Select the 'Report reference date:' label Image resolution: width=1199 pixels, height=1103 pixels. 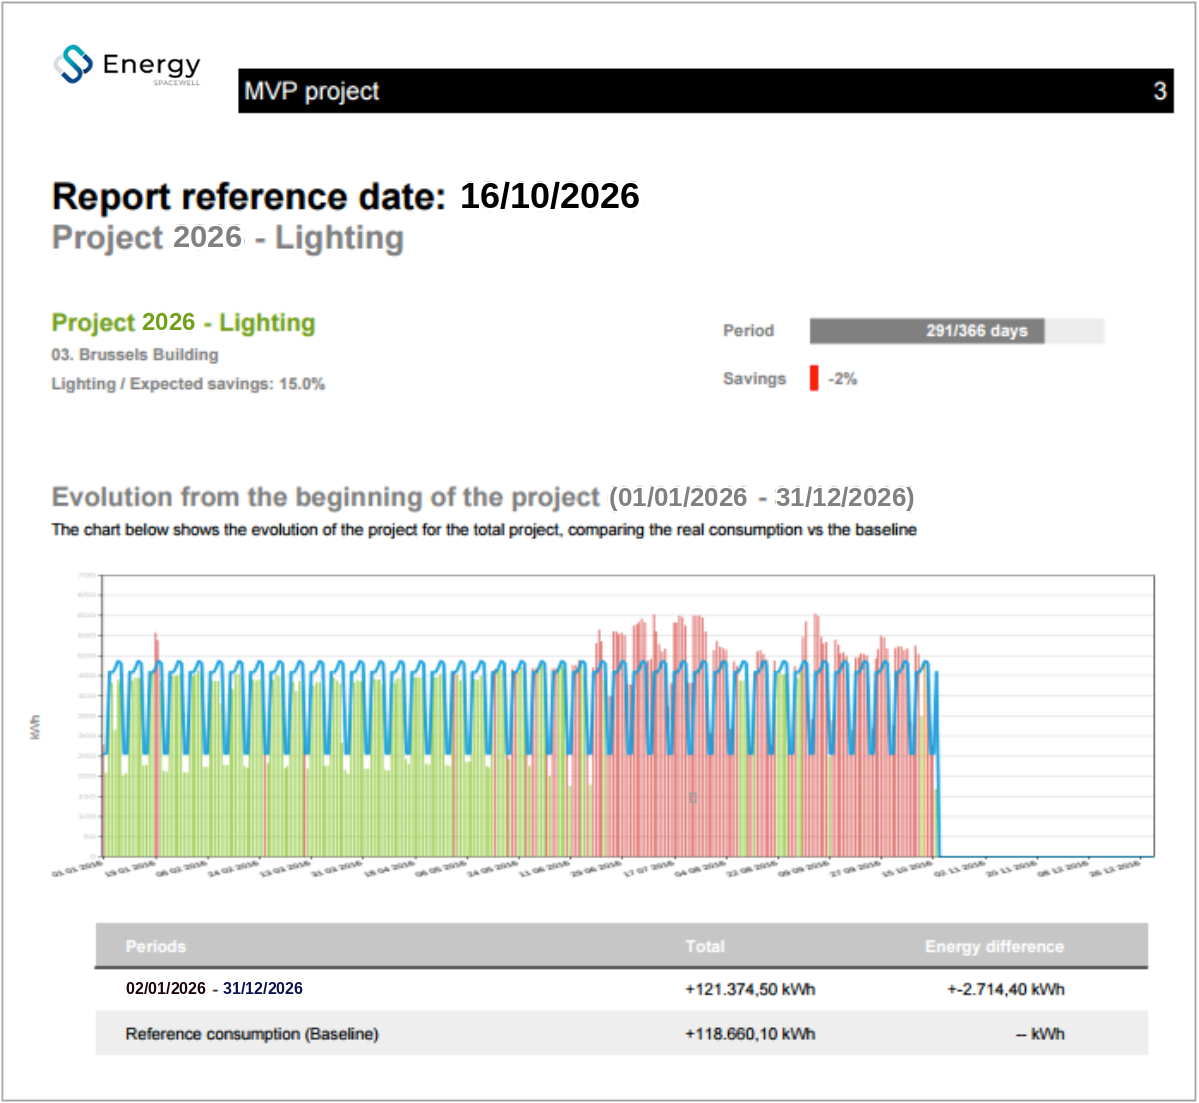pyautogui.click(x=249, y=197)
